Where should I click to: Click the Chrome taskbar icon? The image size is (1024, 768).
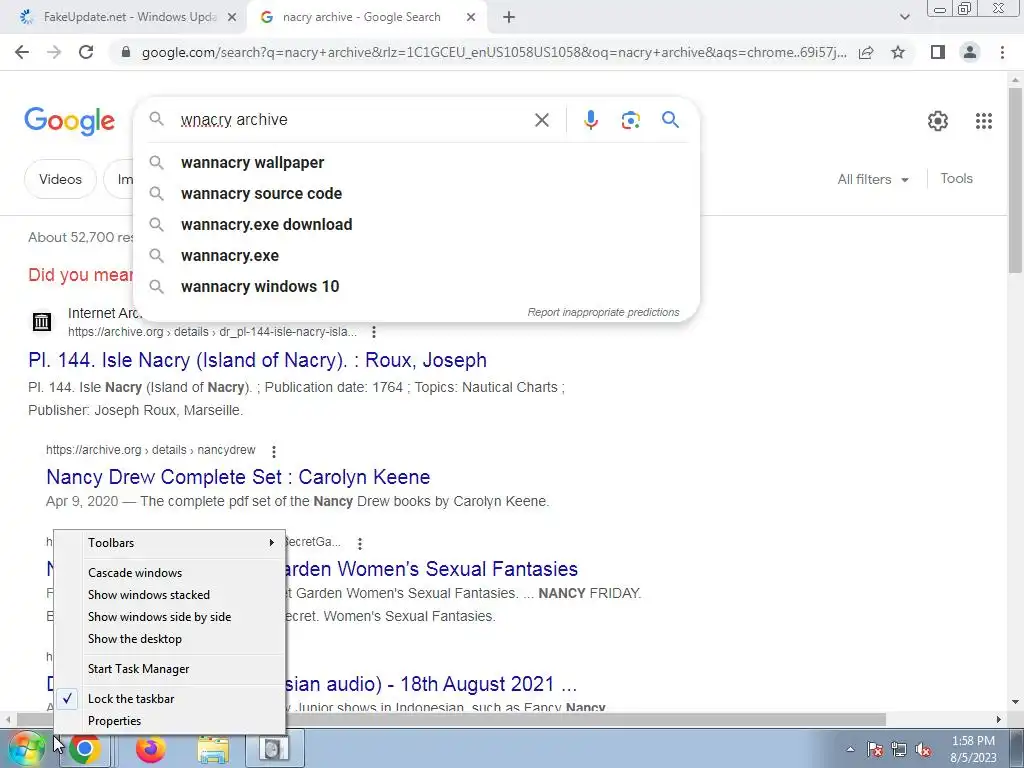click(85, 748)
